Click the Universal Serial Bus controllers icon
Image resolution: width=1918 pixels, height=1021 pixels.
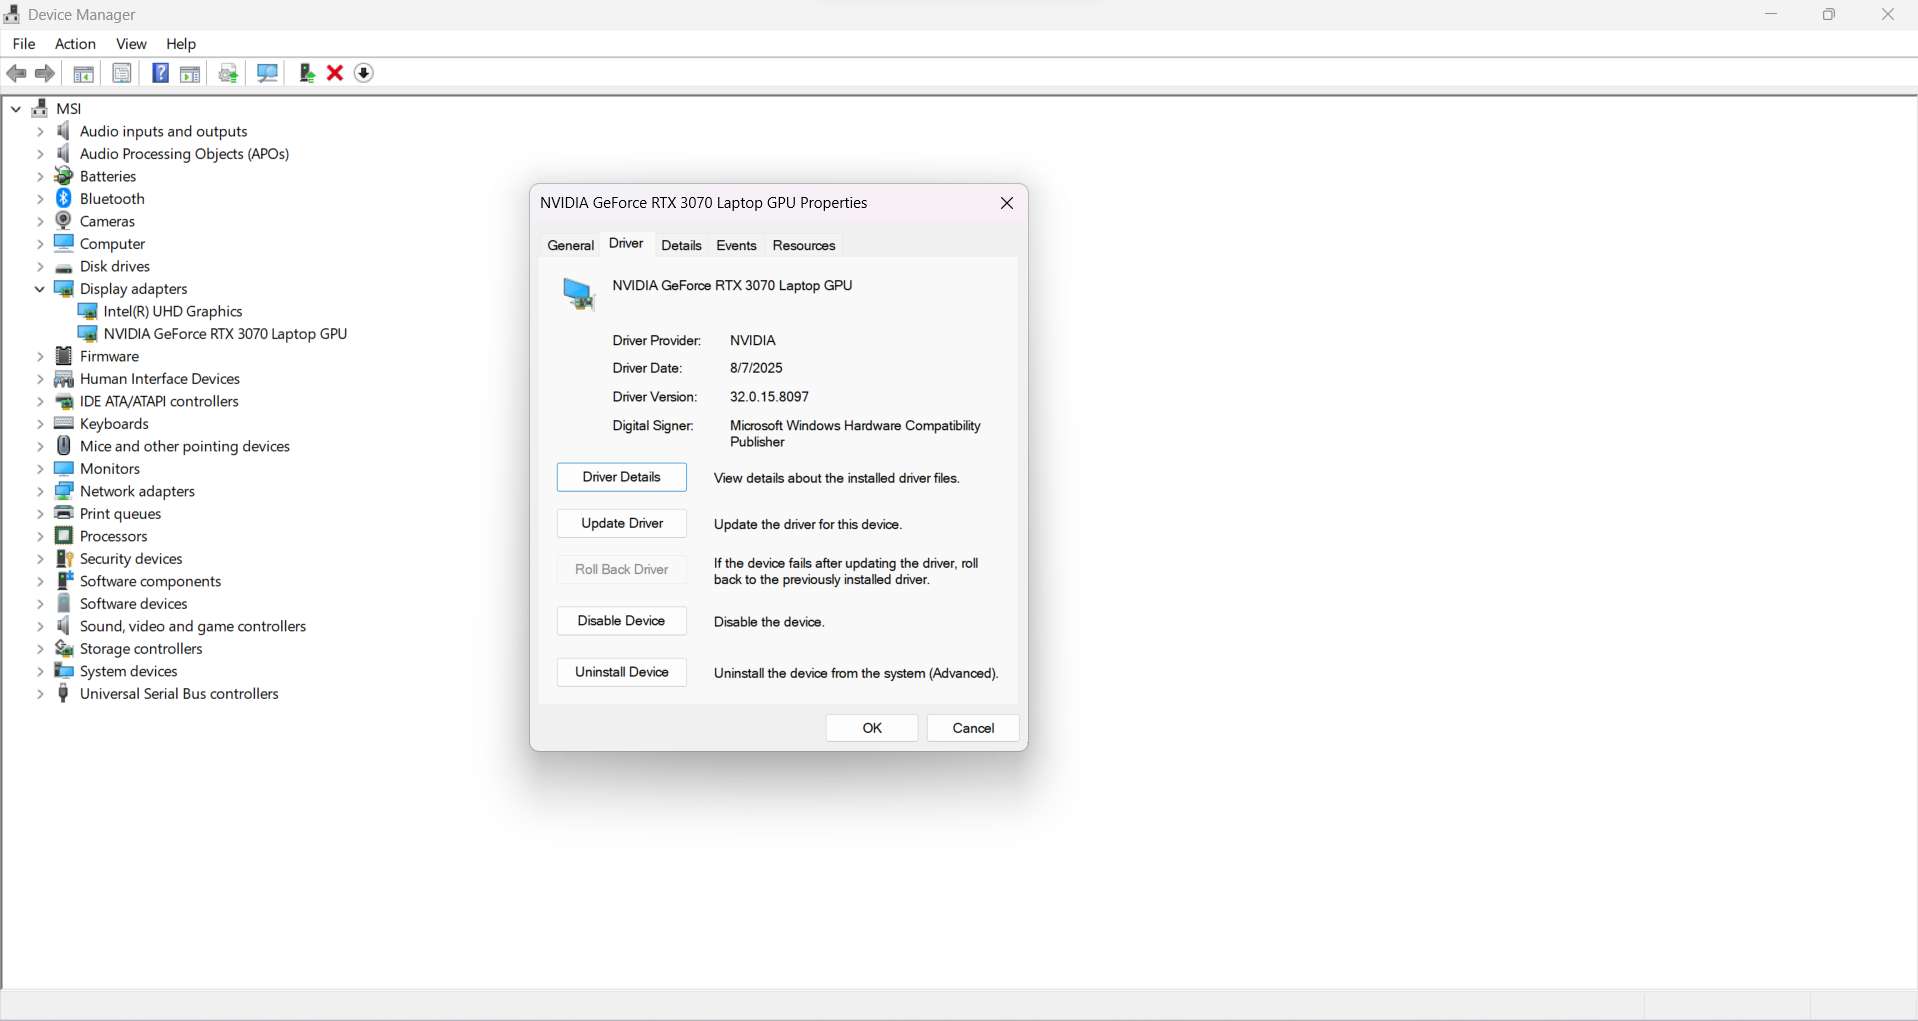(64, 694)
